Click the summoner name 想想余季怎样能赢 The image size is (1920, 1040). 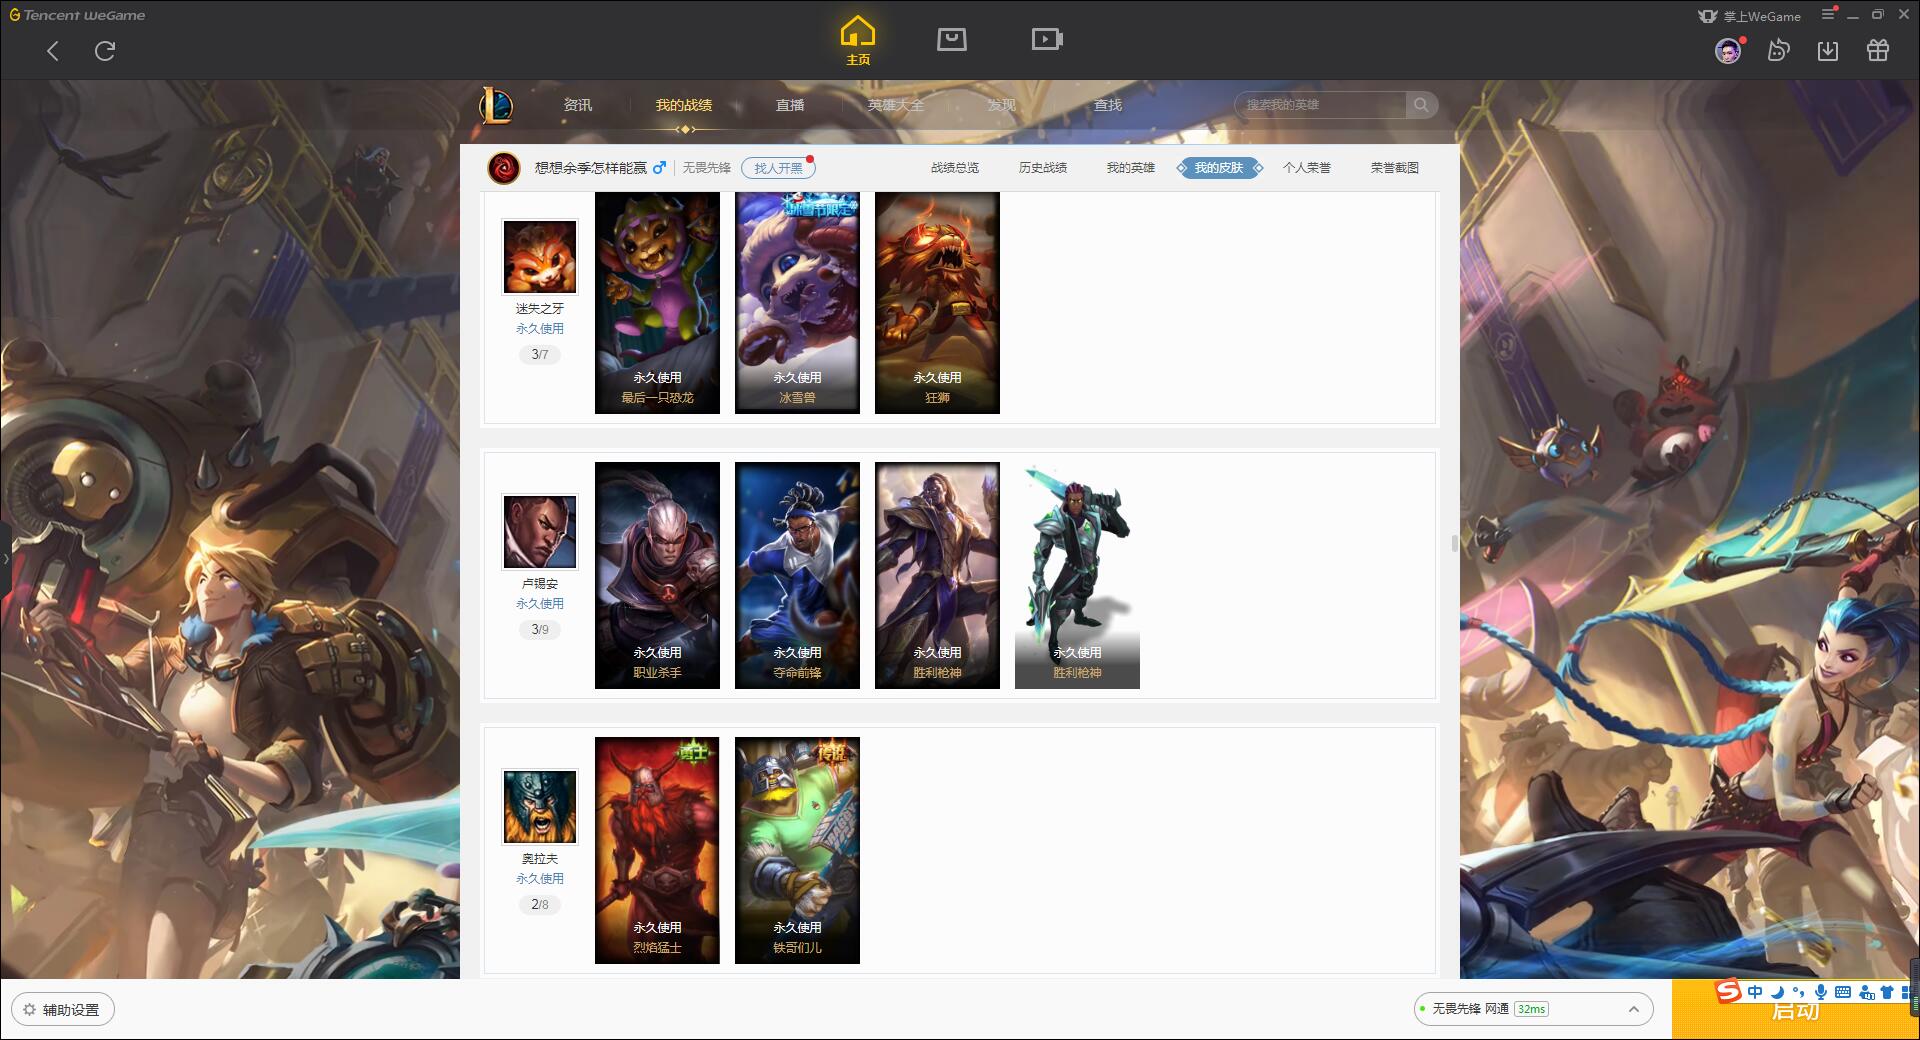pos(591,168)
